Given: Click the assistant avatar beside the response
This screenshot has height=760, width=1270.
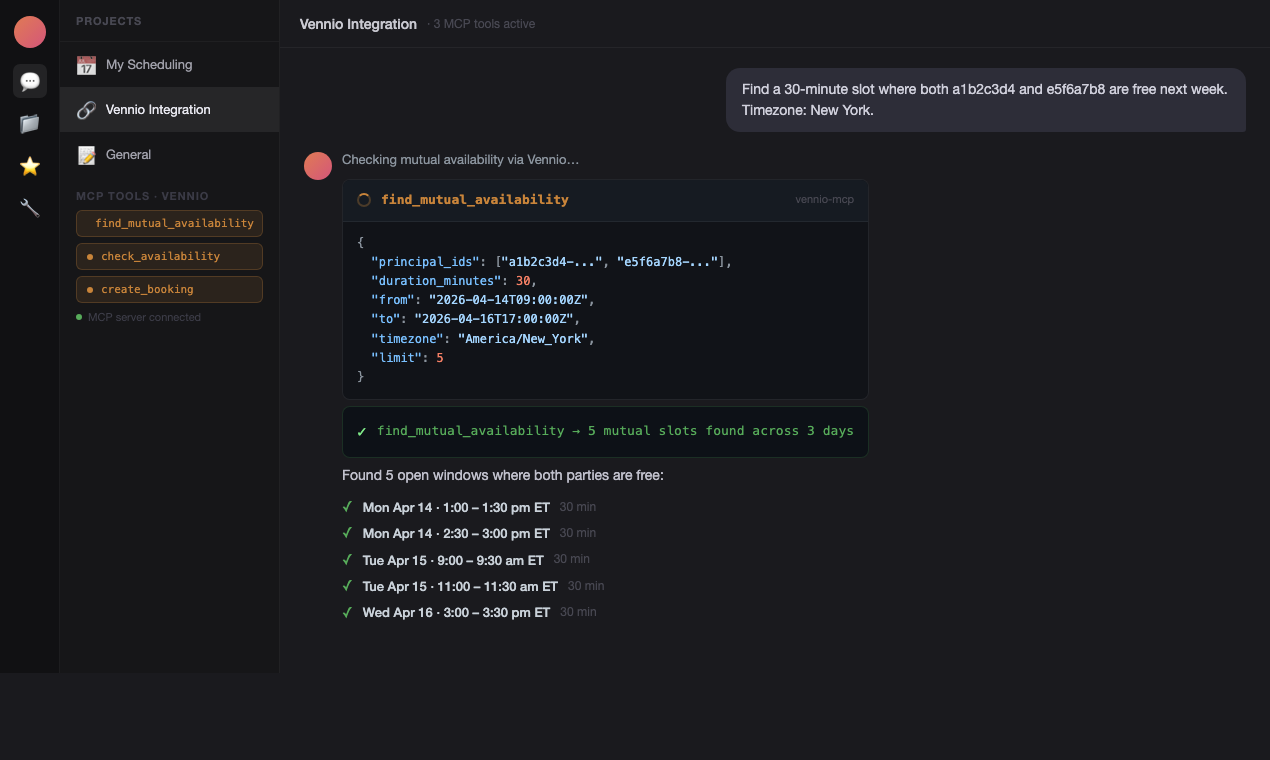Looking at the screenshot, I should (318, 166).
